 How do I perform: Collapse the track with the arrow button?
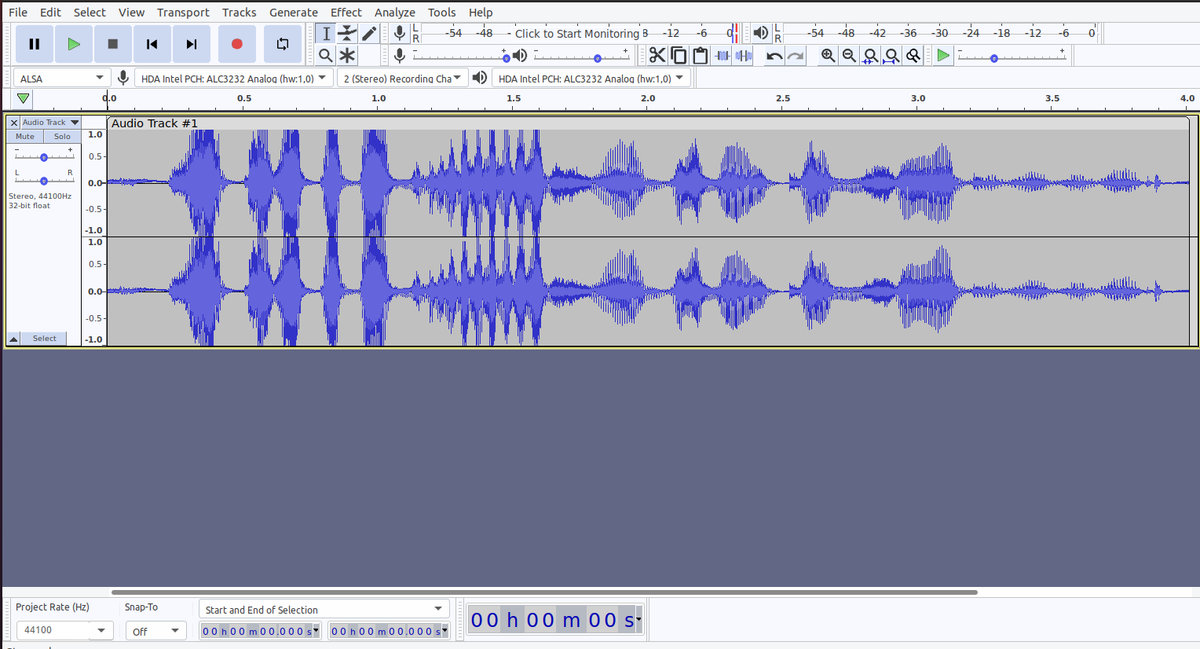(13, 338)
